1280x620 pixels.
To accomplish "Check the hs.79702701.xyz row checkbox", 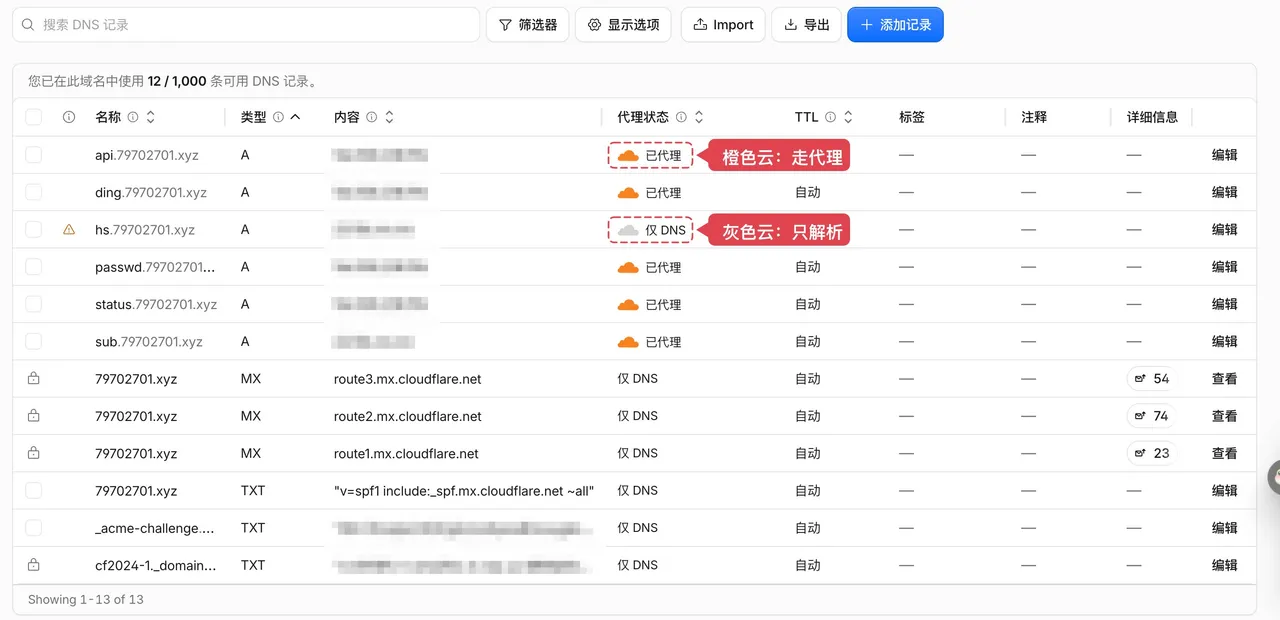I will [x=34, y=230].
